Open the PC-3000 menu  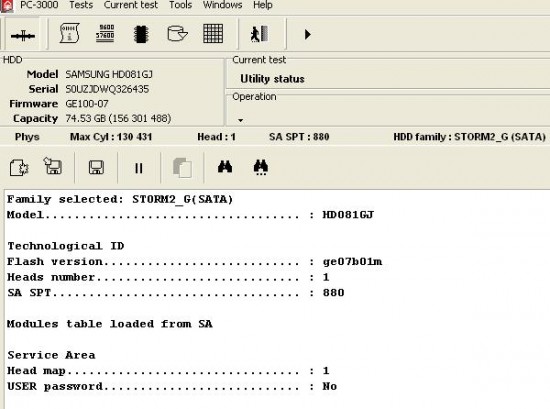(39, 5)
